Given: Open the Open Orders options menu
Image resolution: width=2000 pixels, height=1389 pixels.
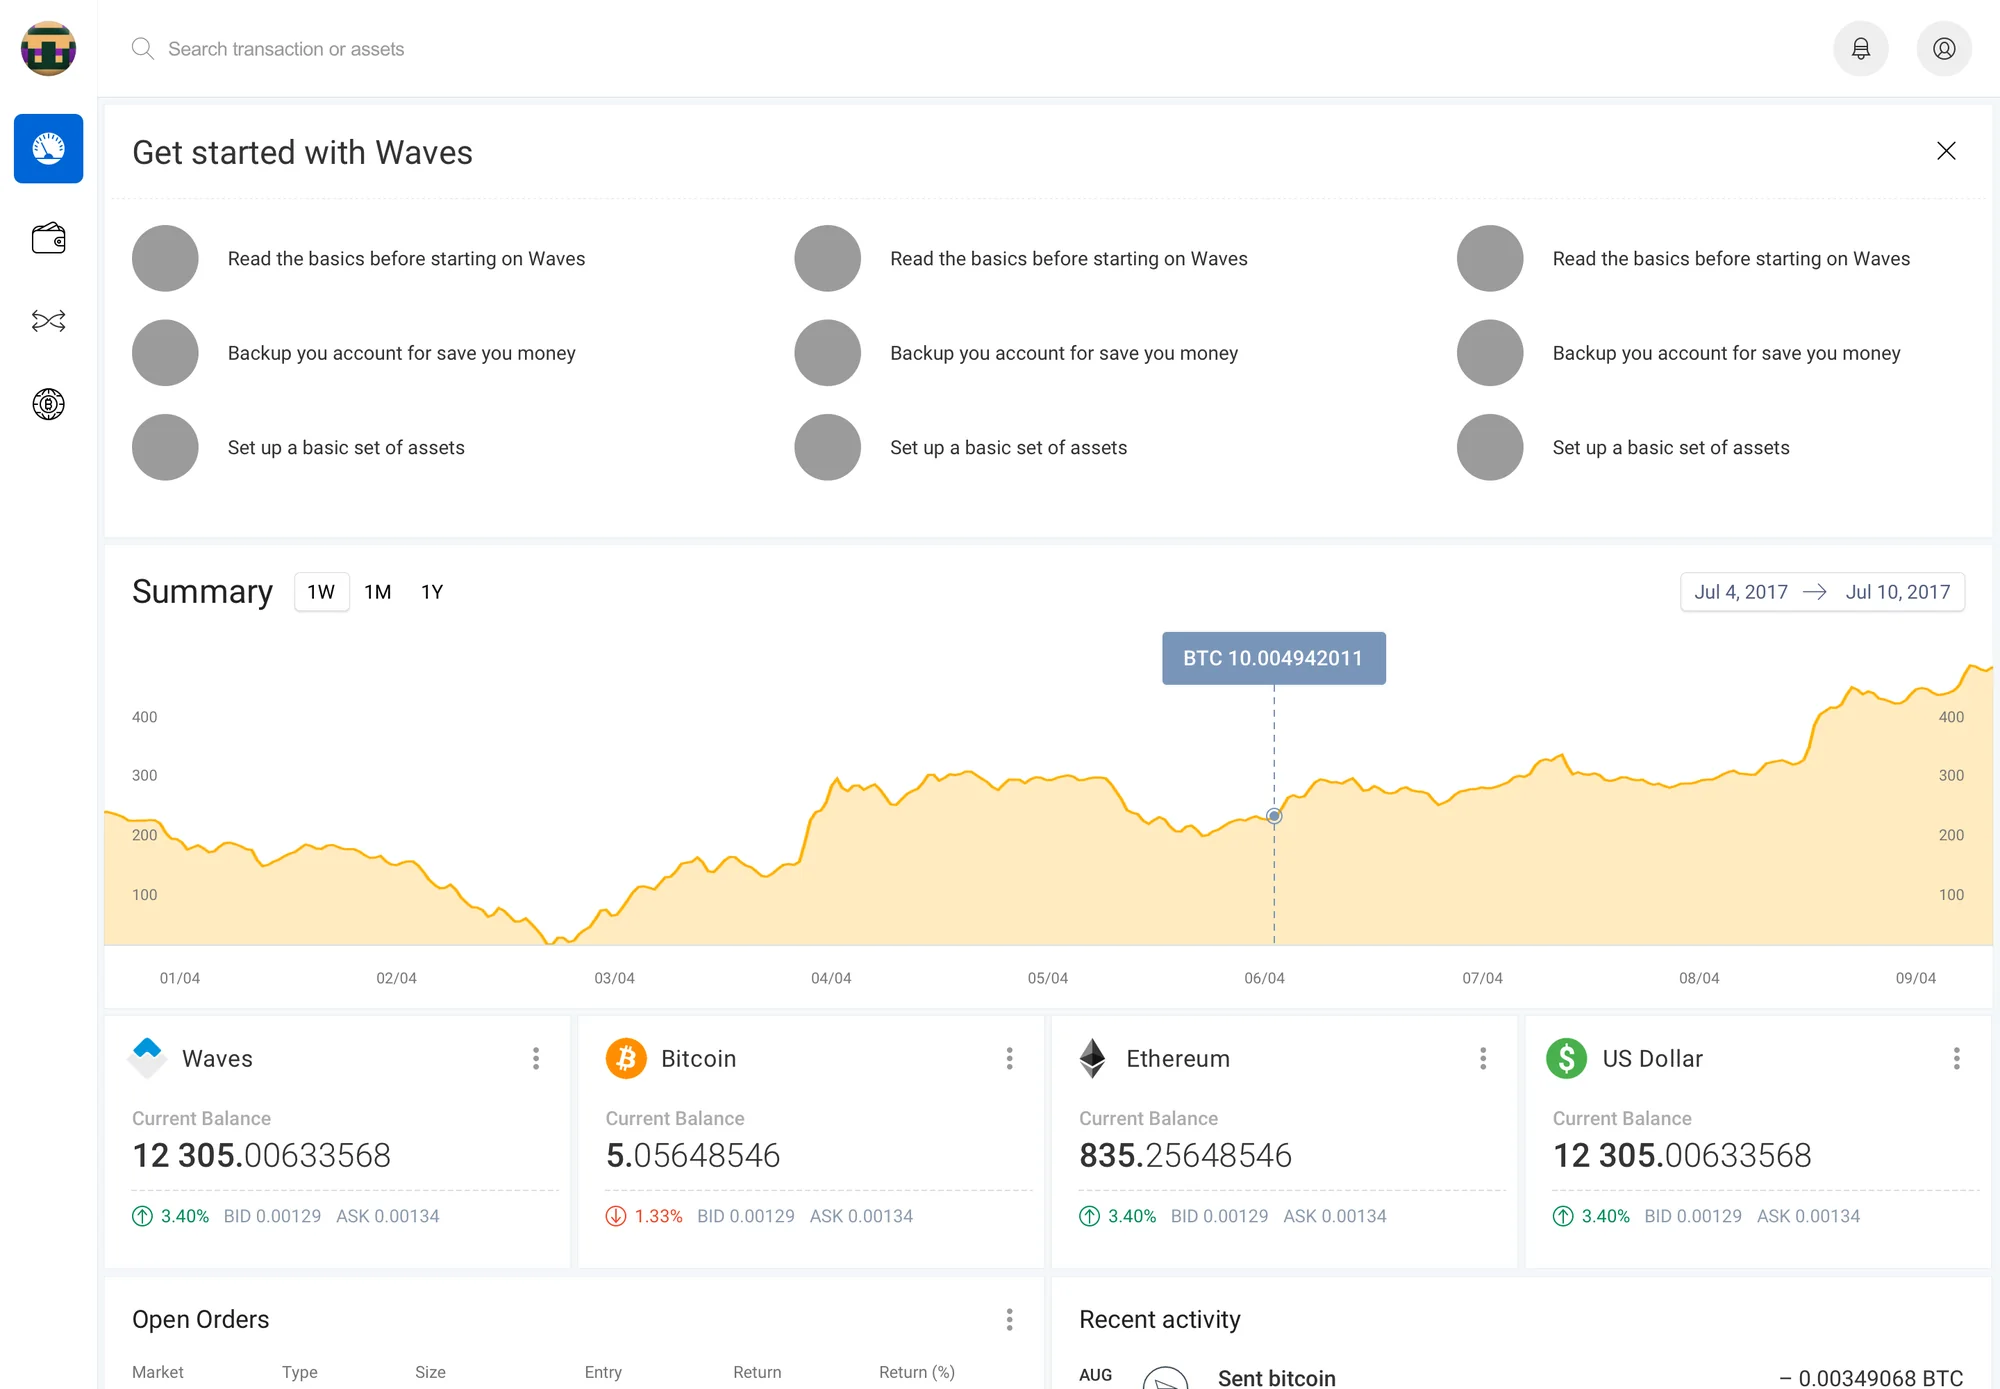Looking at the screenshot, I should click(1010, 1320).
